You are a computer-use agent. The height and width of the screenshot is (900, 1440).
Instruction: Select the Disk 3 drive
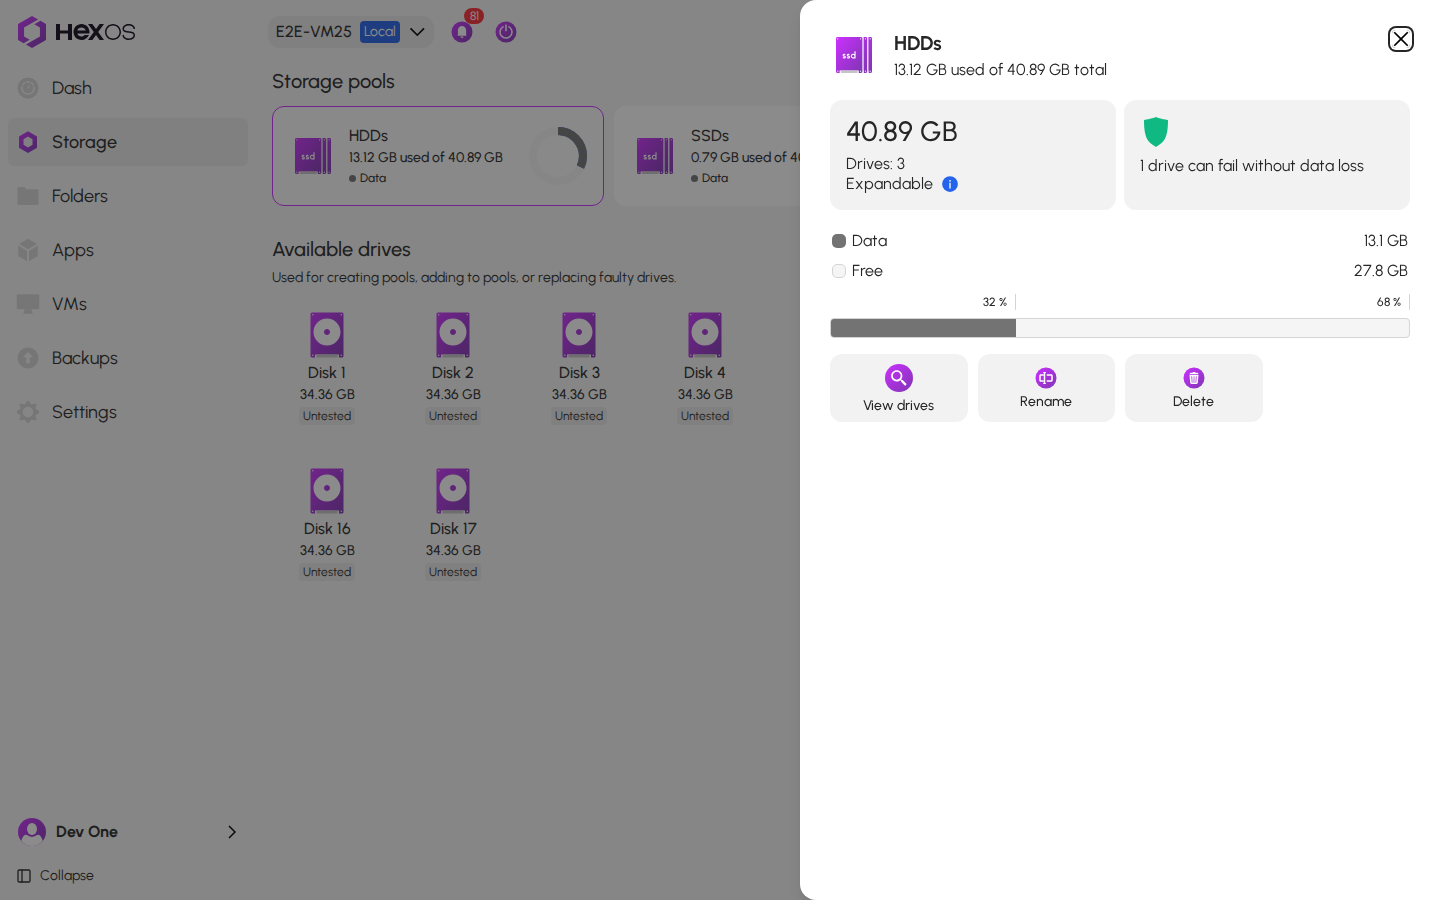pyautogui.click(x=579, y=367)
